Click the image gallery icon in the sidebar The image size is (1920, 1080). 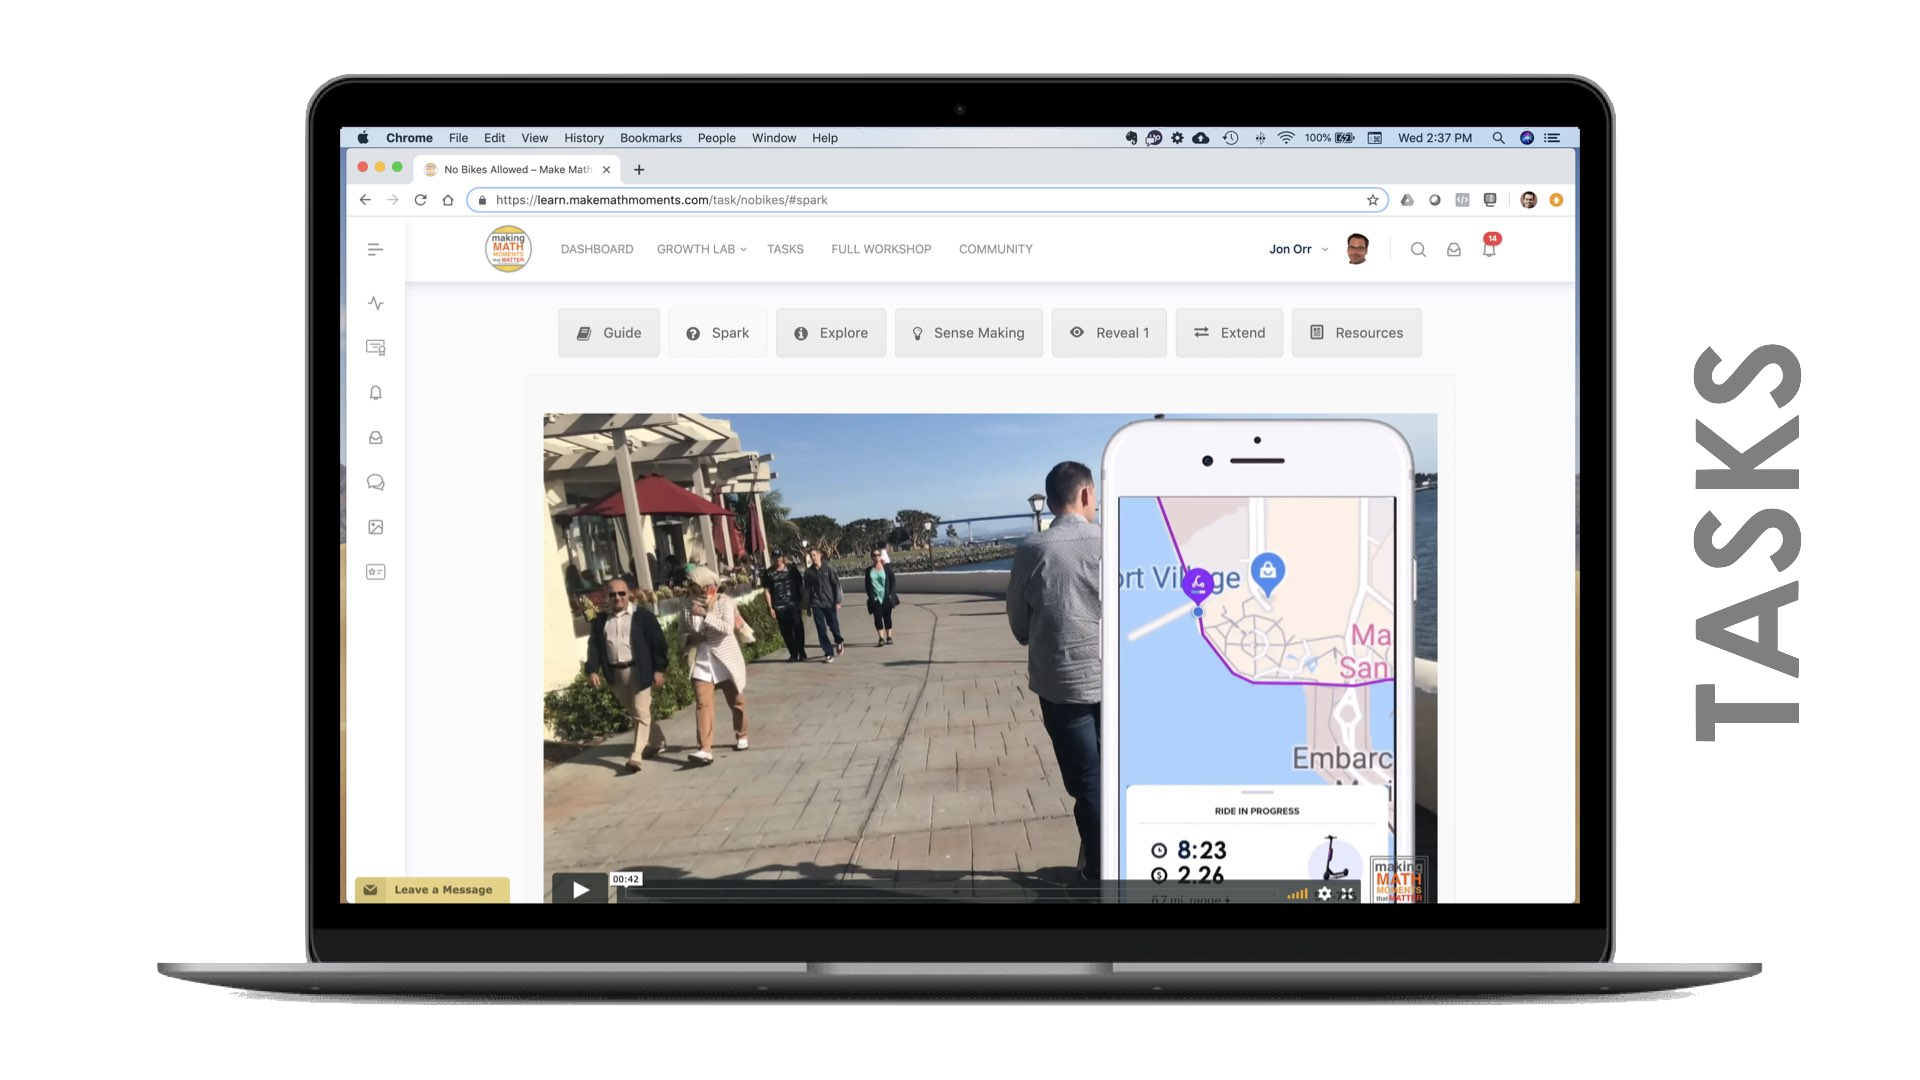pyautogui.click(x=375, y=527)
